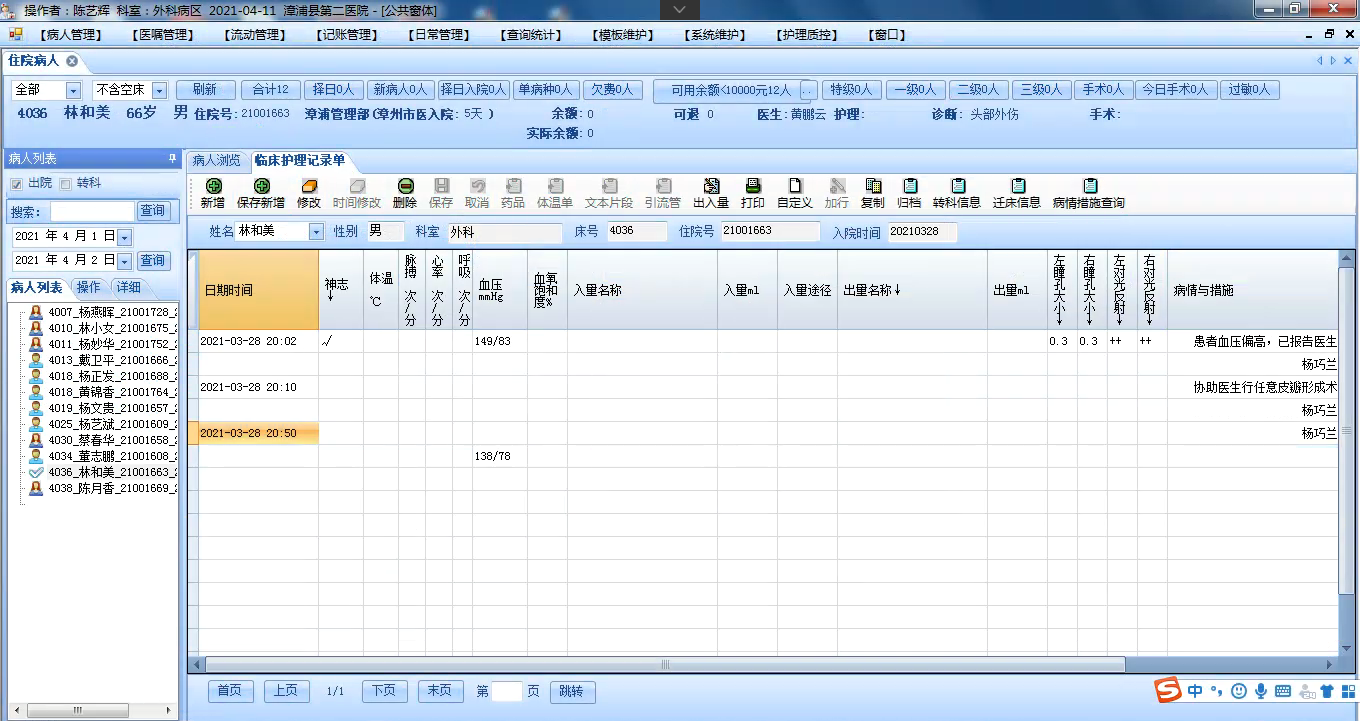Click the 搜索 input field
Image resolution: width=1360 pixels, height=721 pixels.
92,211
